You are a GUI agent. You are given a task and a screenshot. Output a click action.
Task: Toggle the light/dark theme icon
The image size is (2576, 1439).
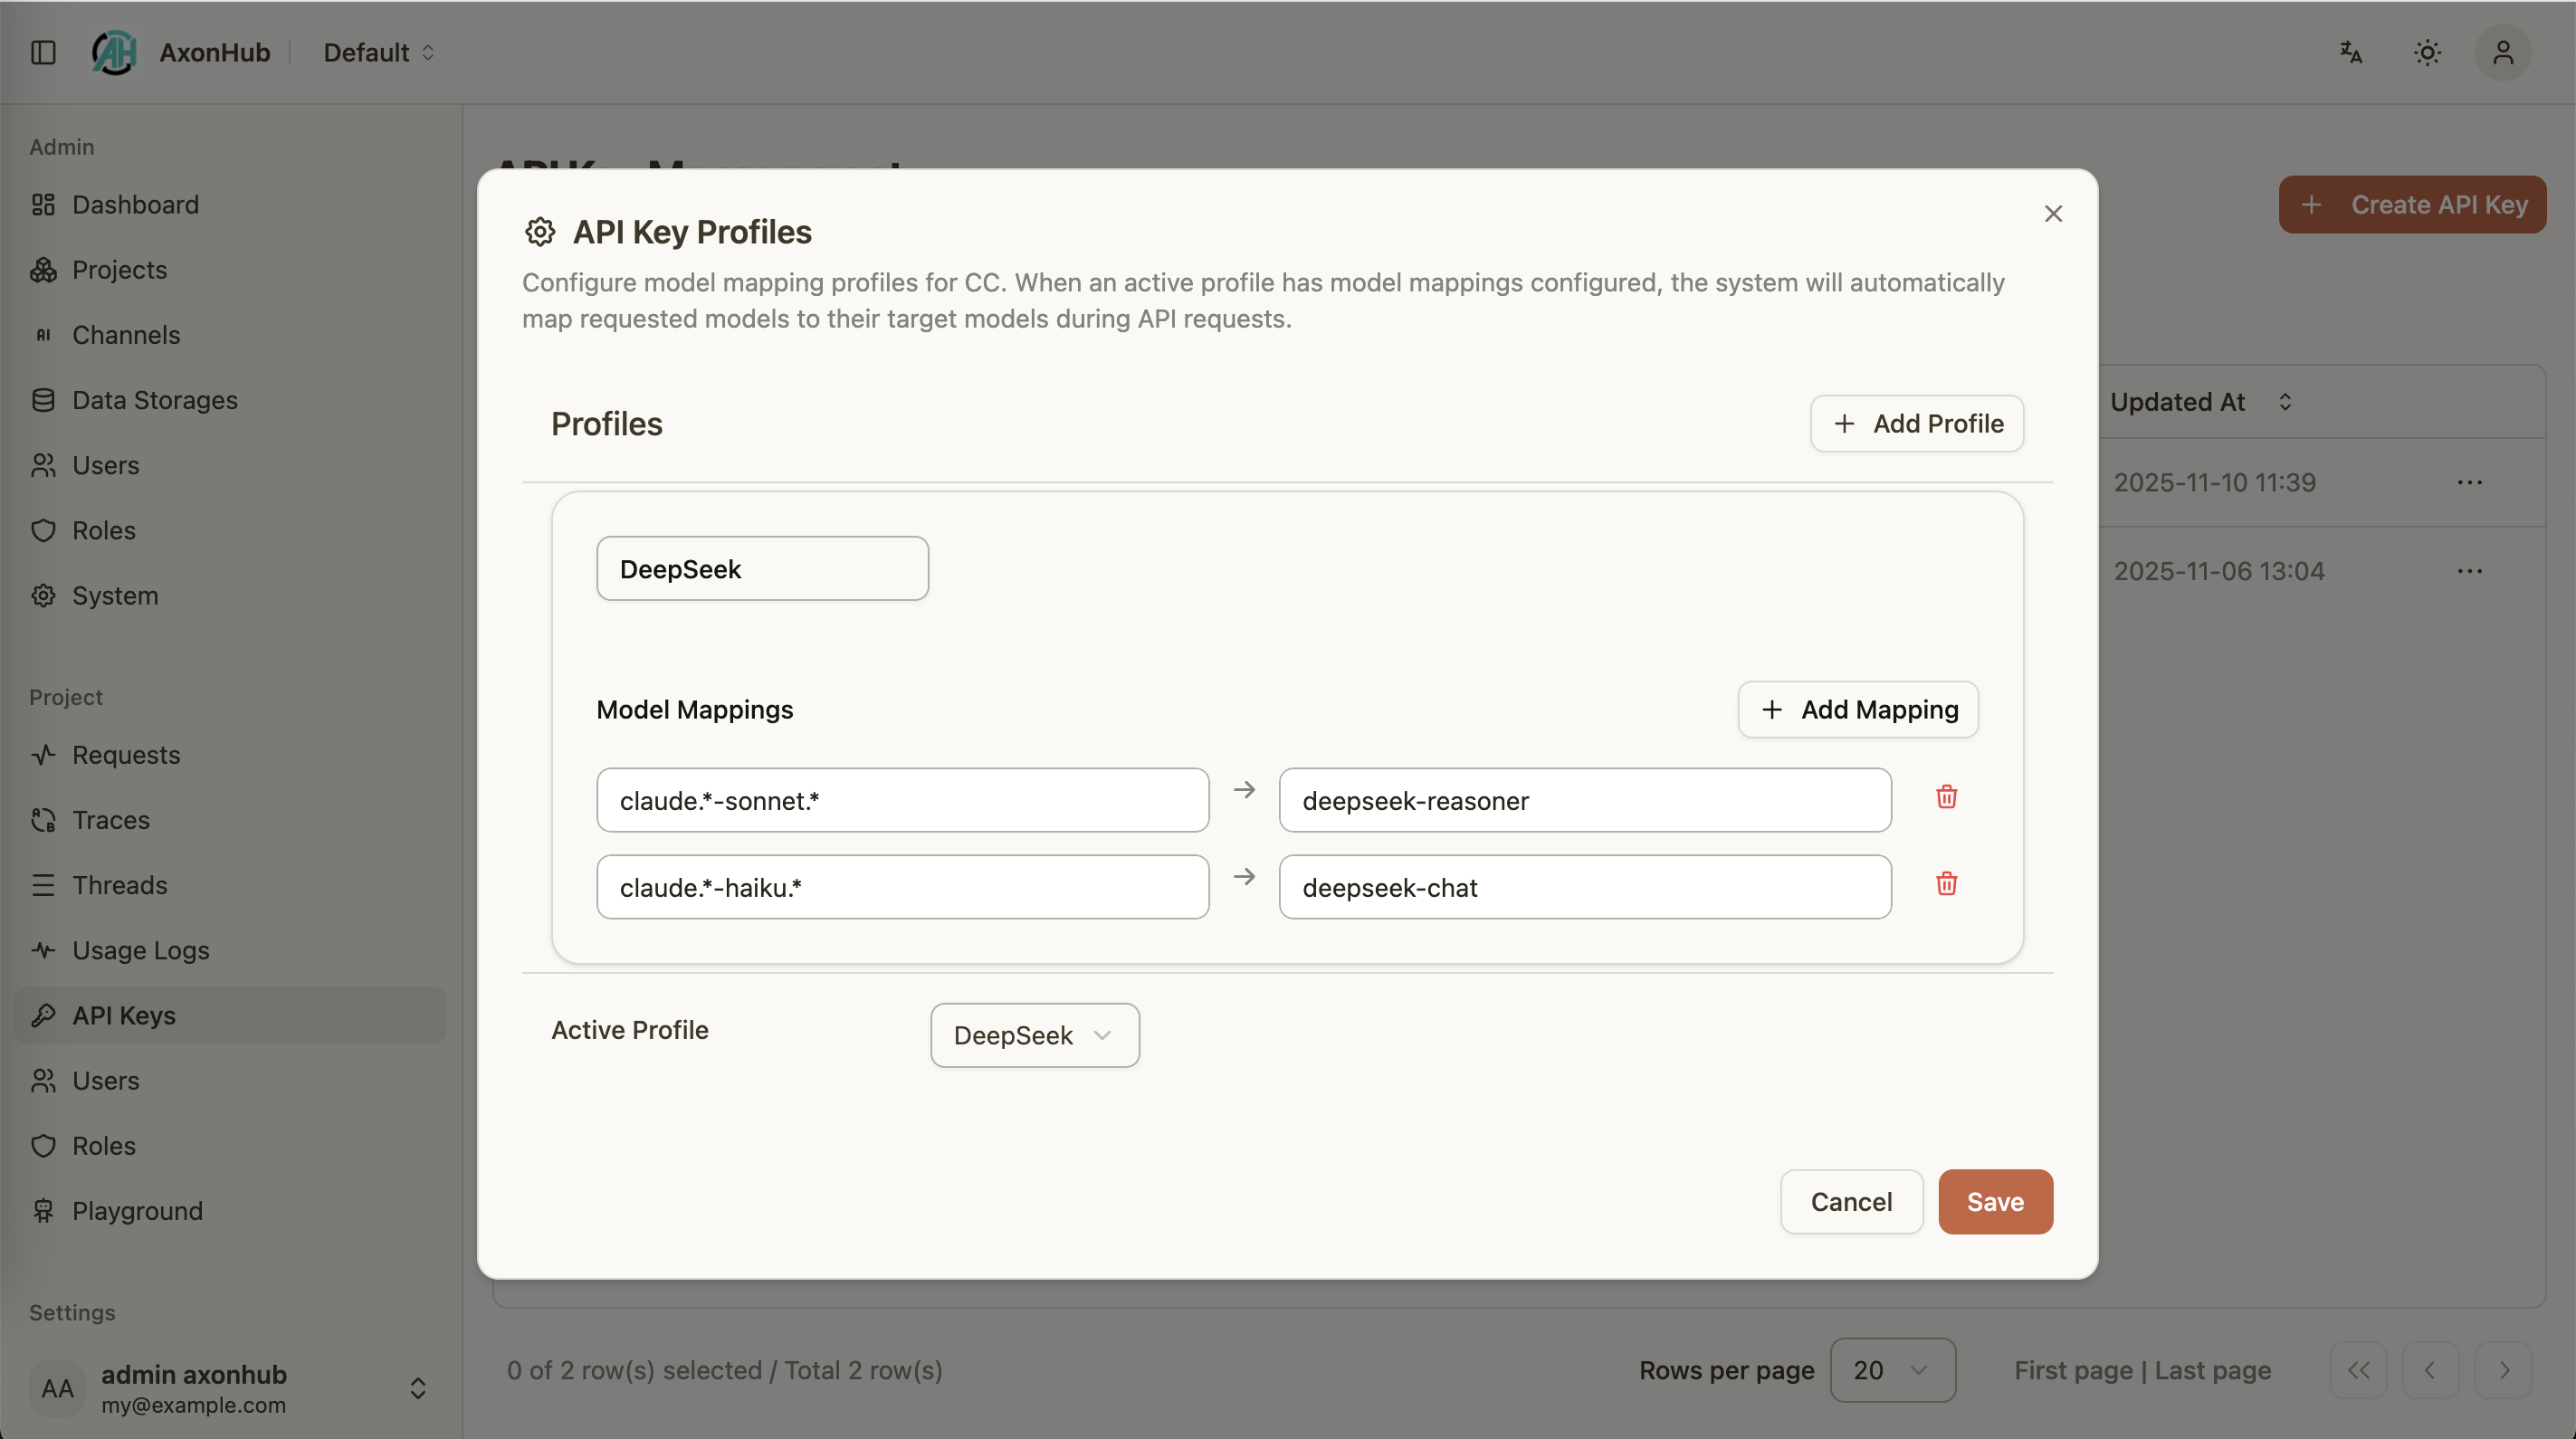[x=2427, y=52]
